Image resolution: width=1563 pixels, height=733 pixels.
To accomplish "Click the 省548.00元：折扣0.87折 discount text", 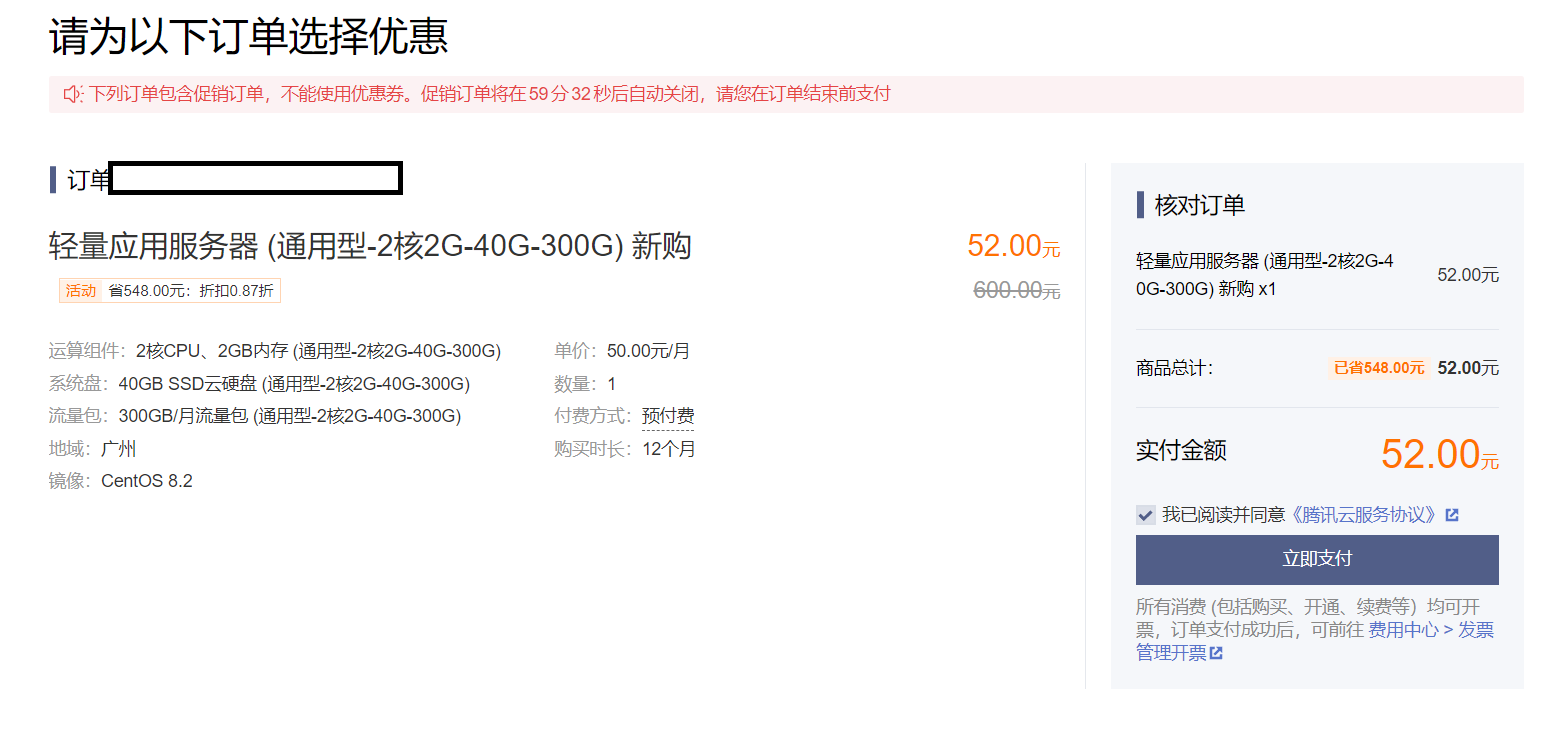I will (x=190, y=291).
